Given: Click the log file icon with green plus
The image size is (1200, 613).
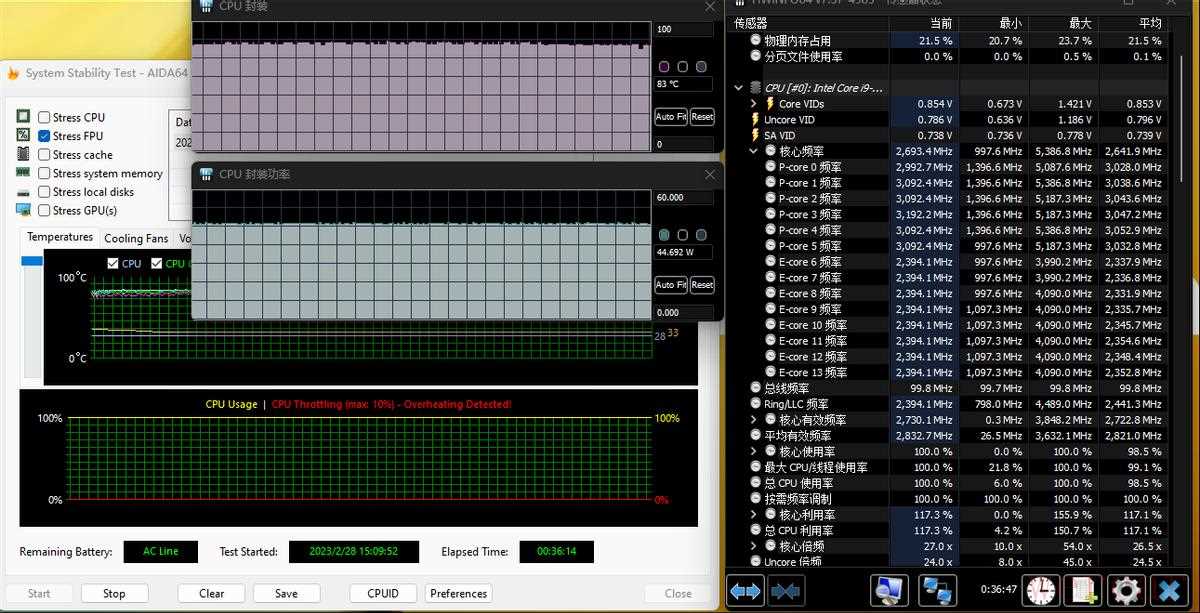Looking at the screenshot, I should [x=1083, y=591].
